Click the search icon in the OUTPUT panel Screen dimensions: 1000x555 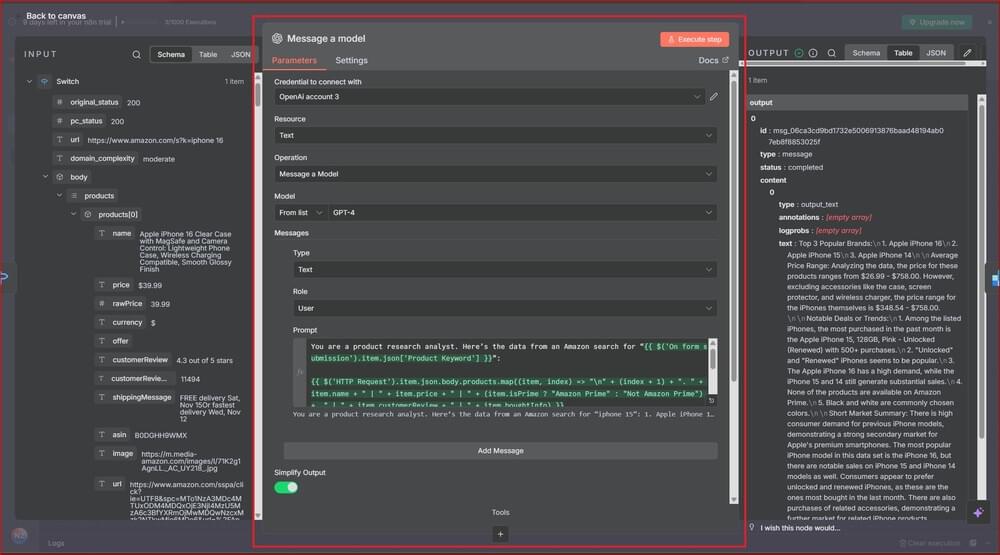click(830, 53)
